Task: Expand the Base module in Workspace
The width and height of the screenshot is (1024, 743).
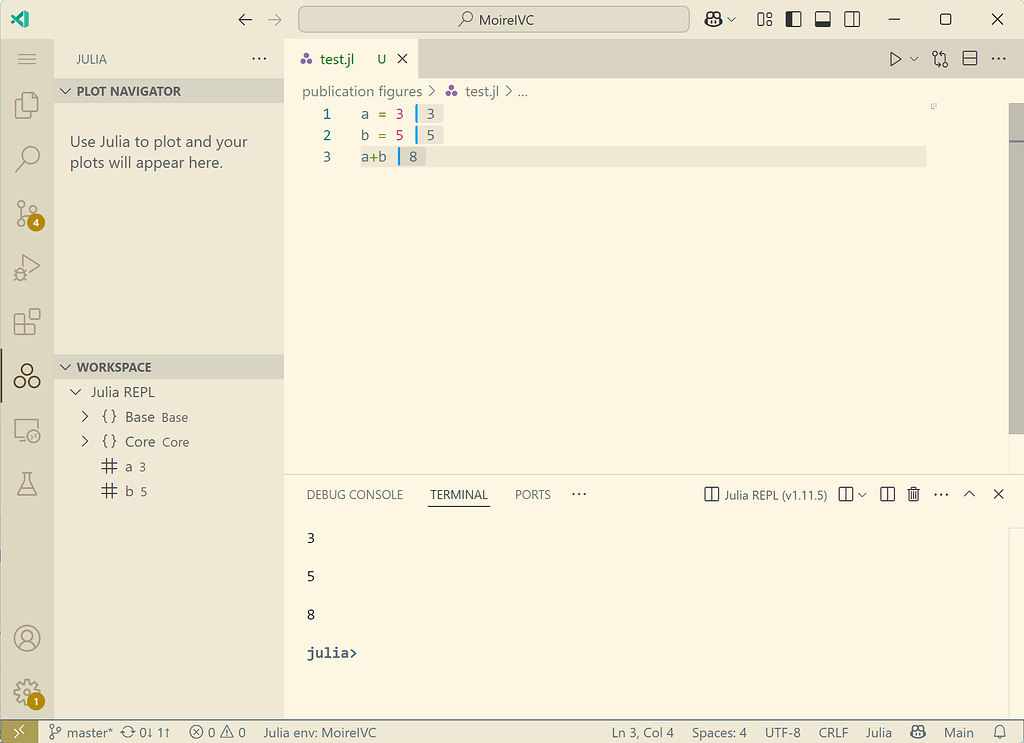Action: point(85,417)
